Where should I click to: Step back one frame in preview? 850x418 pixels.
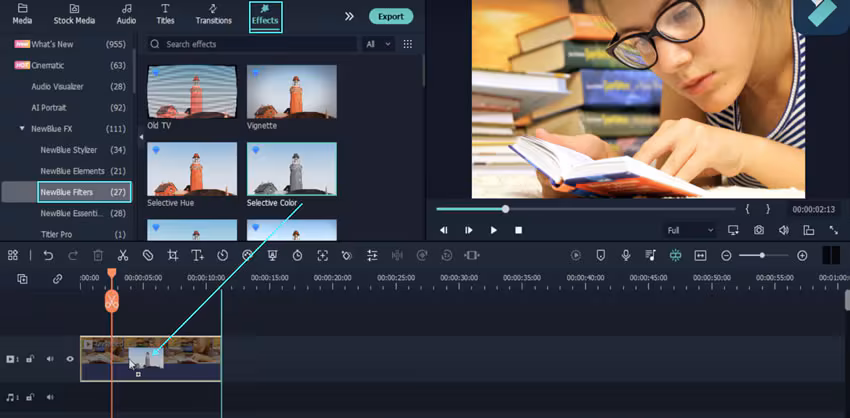point(443,230)
